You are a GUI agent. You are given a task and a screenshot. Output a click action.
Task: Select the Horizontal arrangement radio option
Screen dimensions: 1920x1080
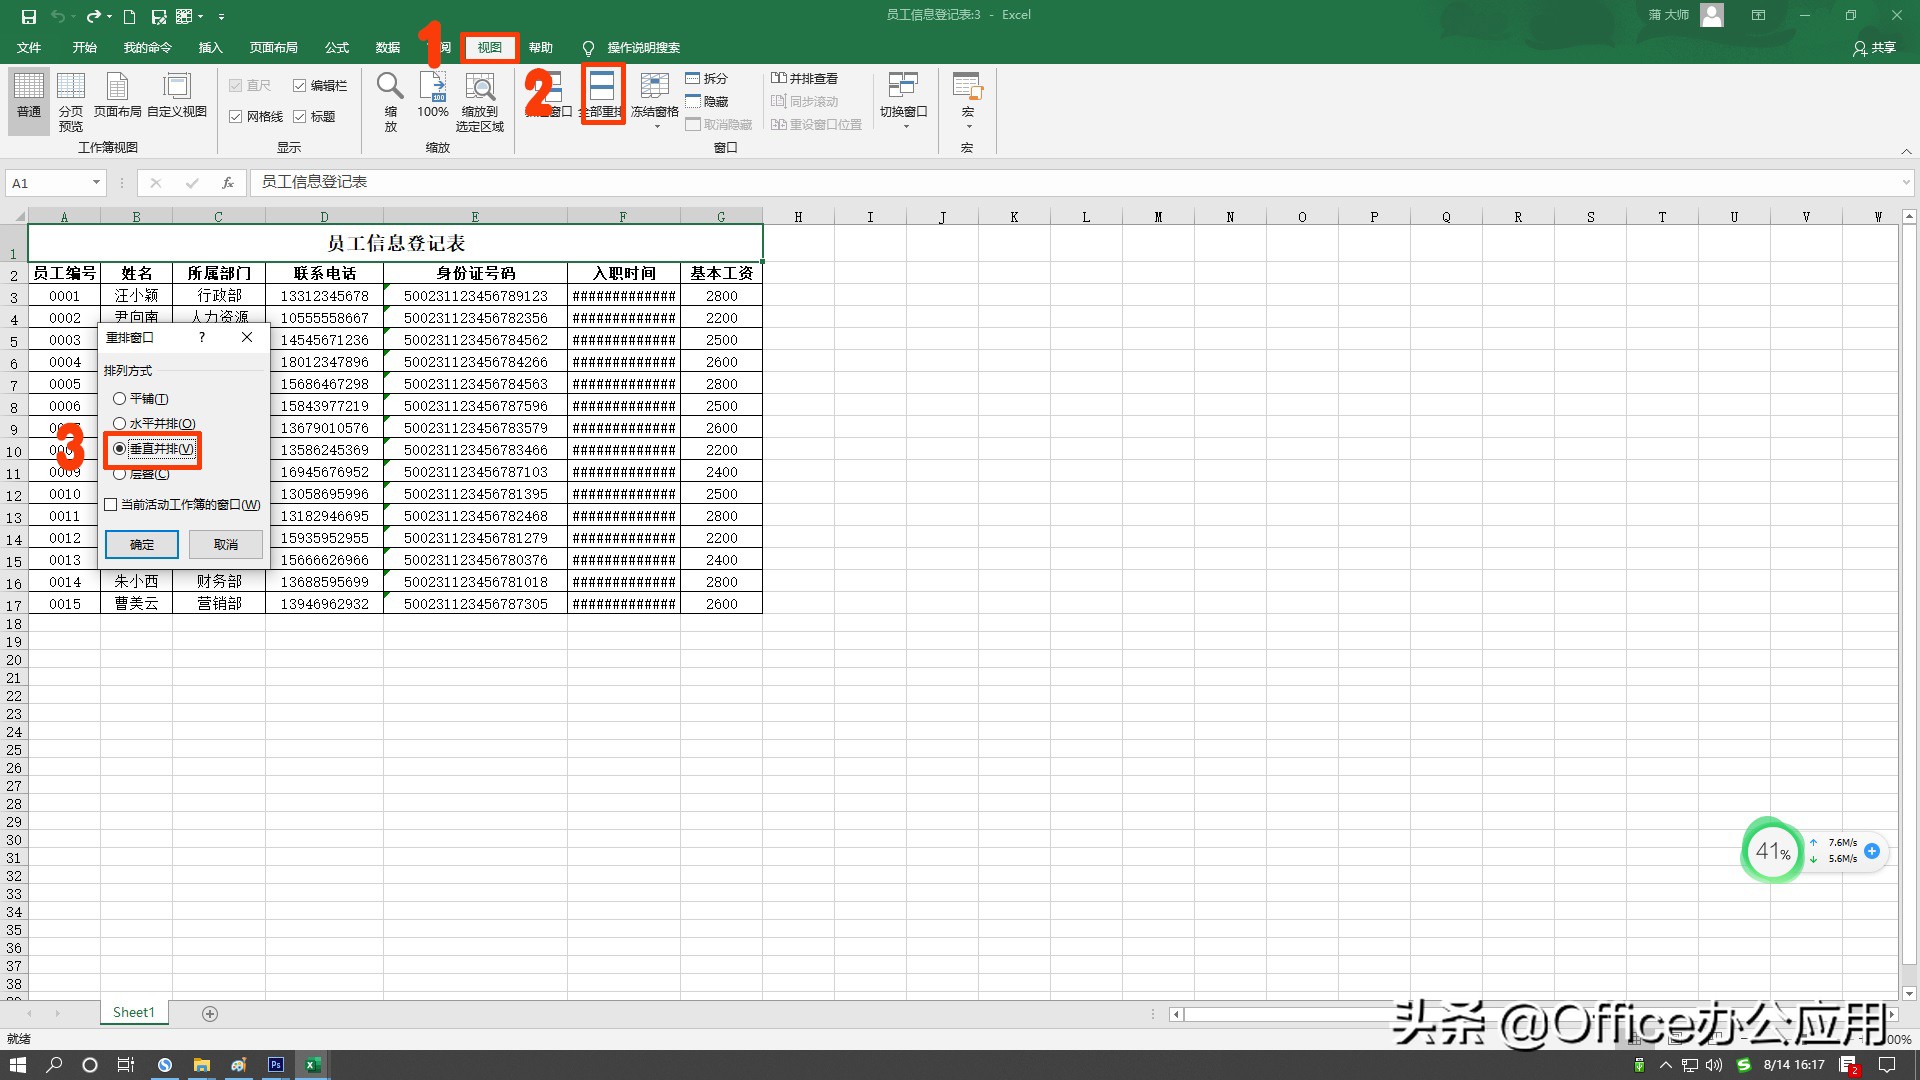coord(120,424)
